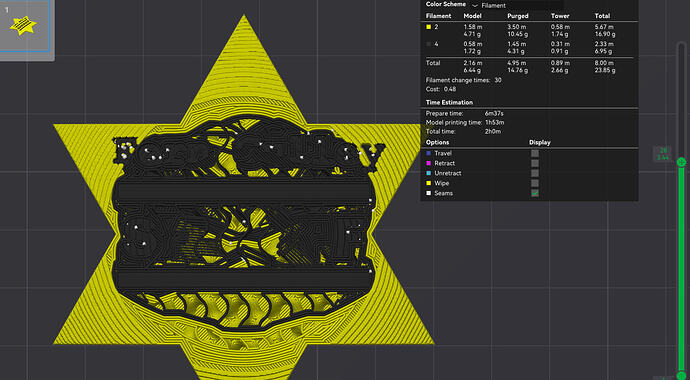Click the yellow Wipe color swatch

429,183
